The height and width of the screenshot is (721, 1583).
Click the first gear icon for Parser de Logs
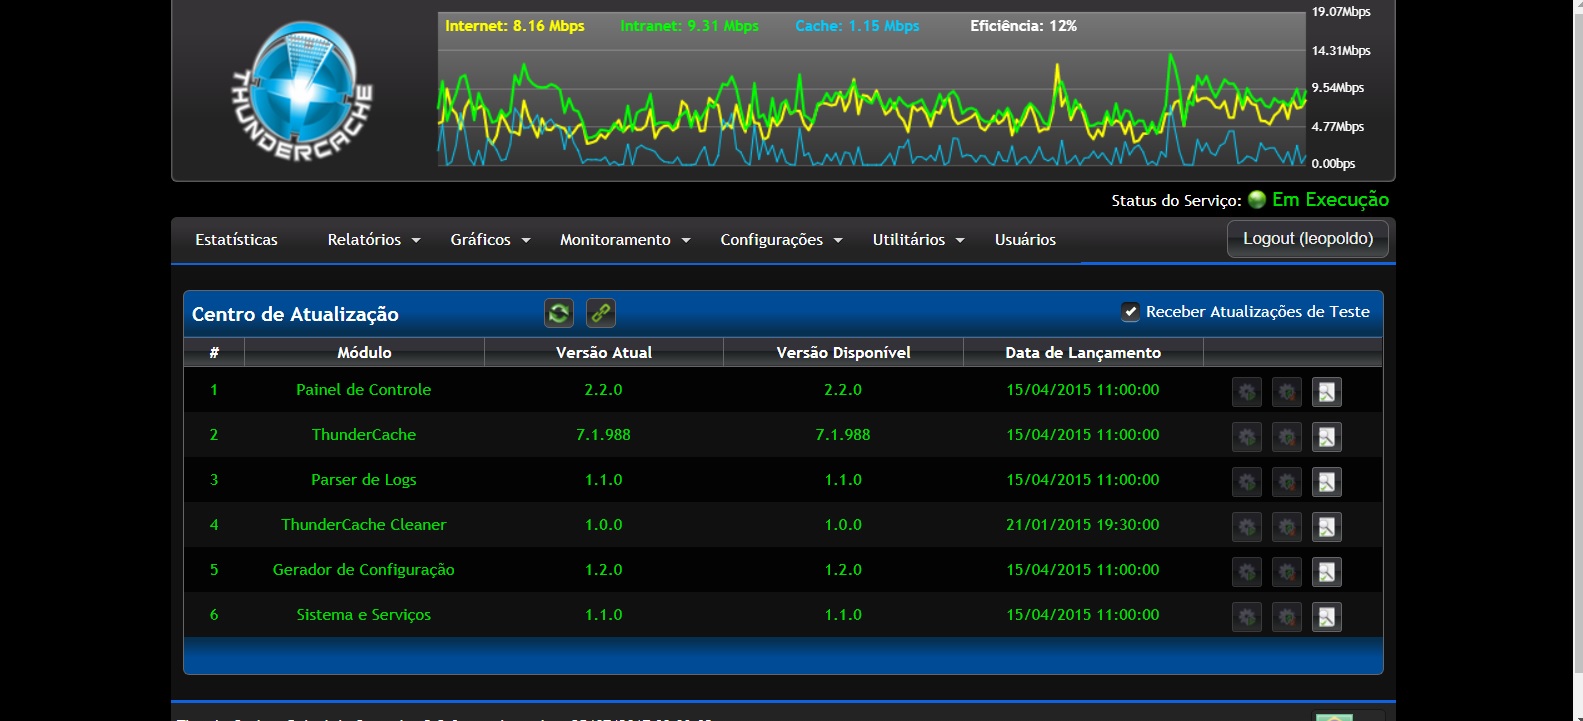(1246, 482)
